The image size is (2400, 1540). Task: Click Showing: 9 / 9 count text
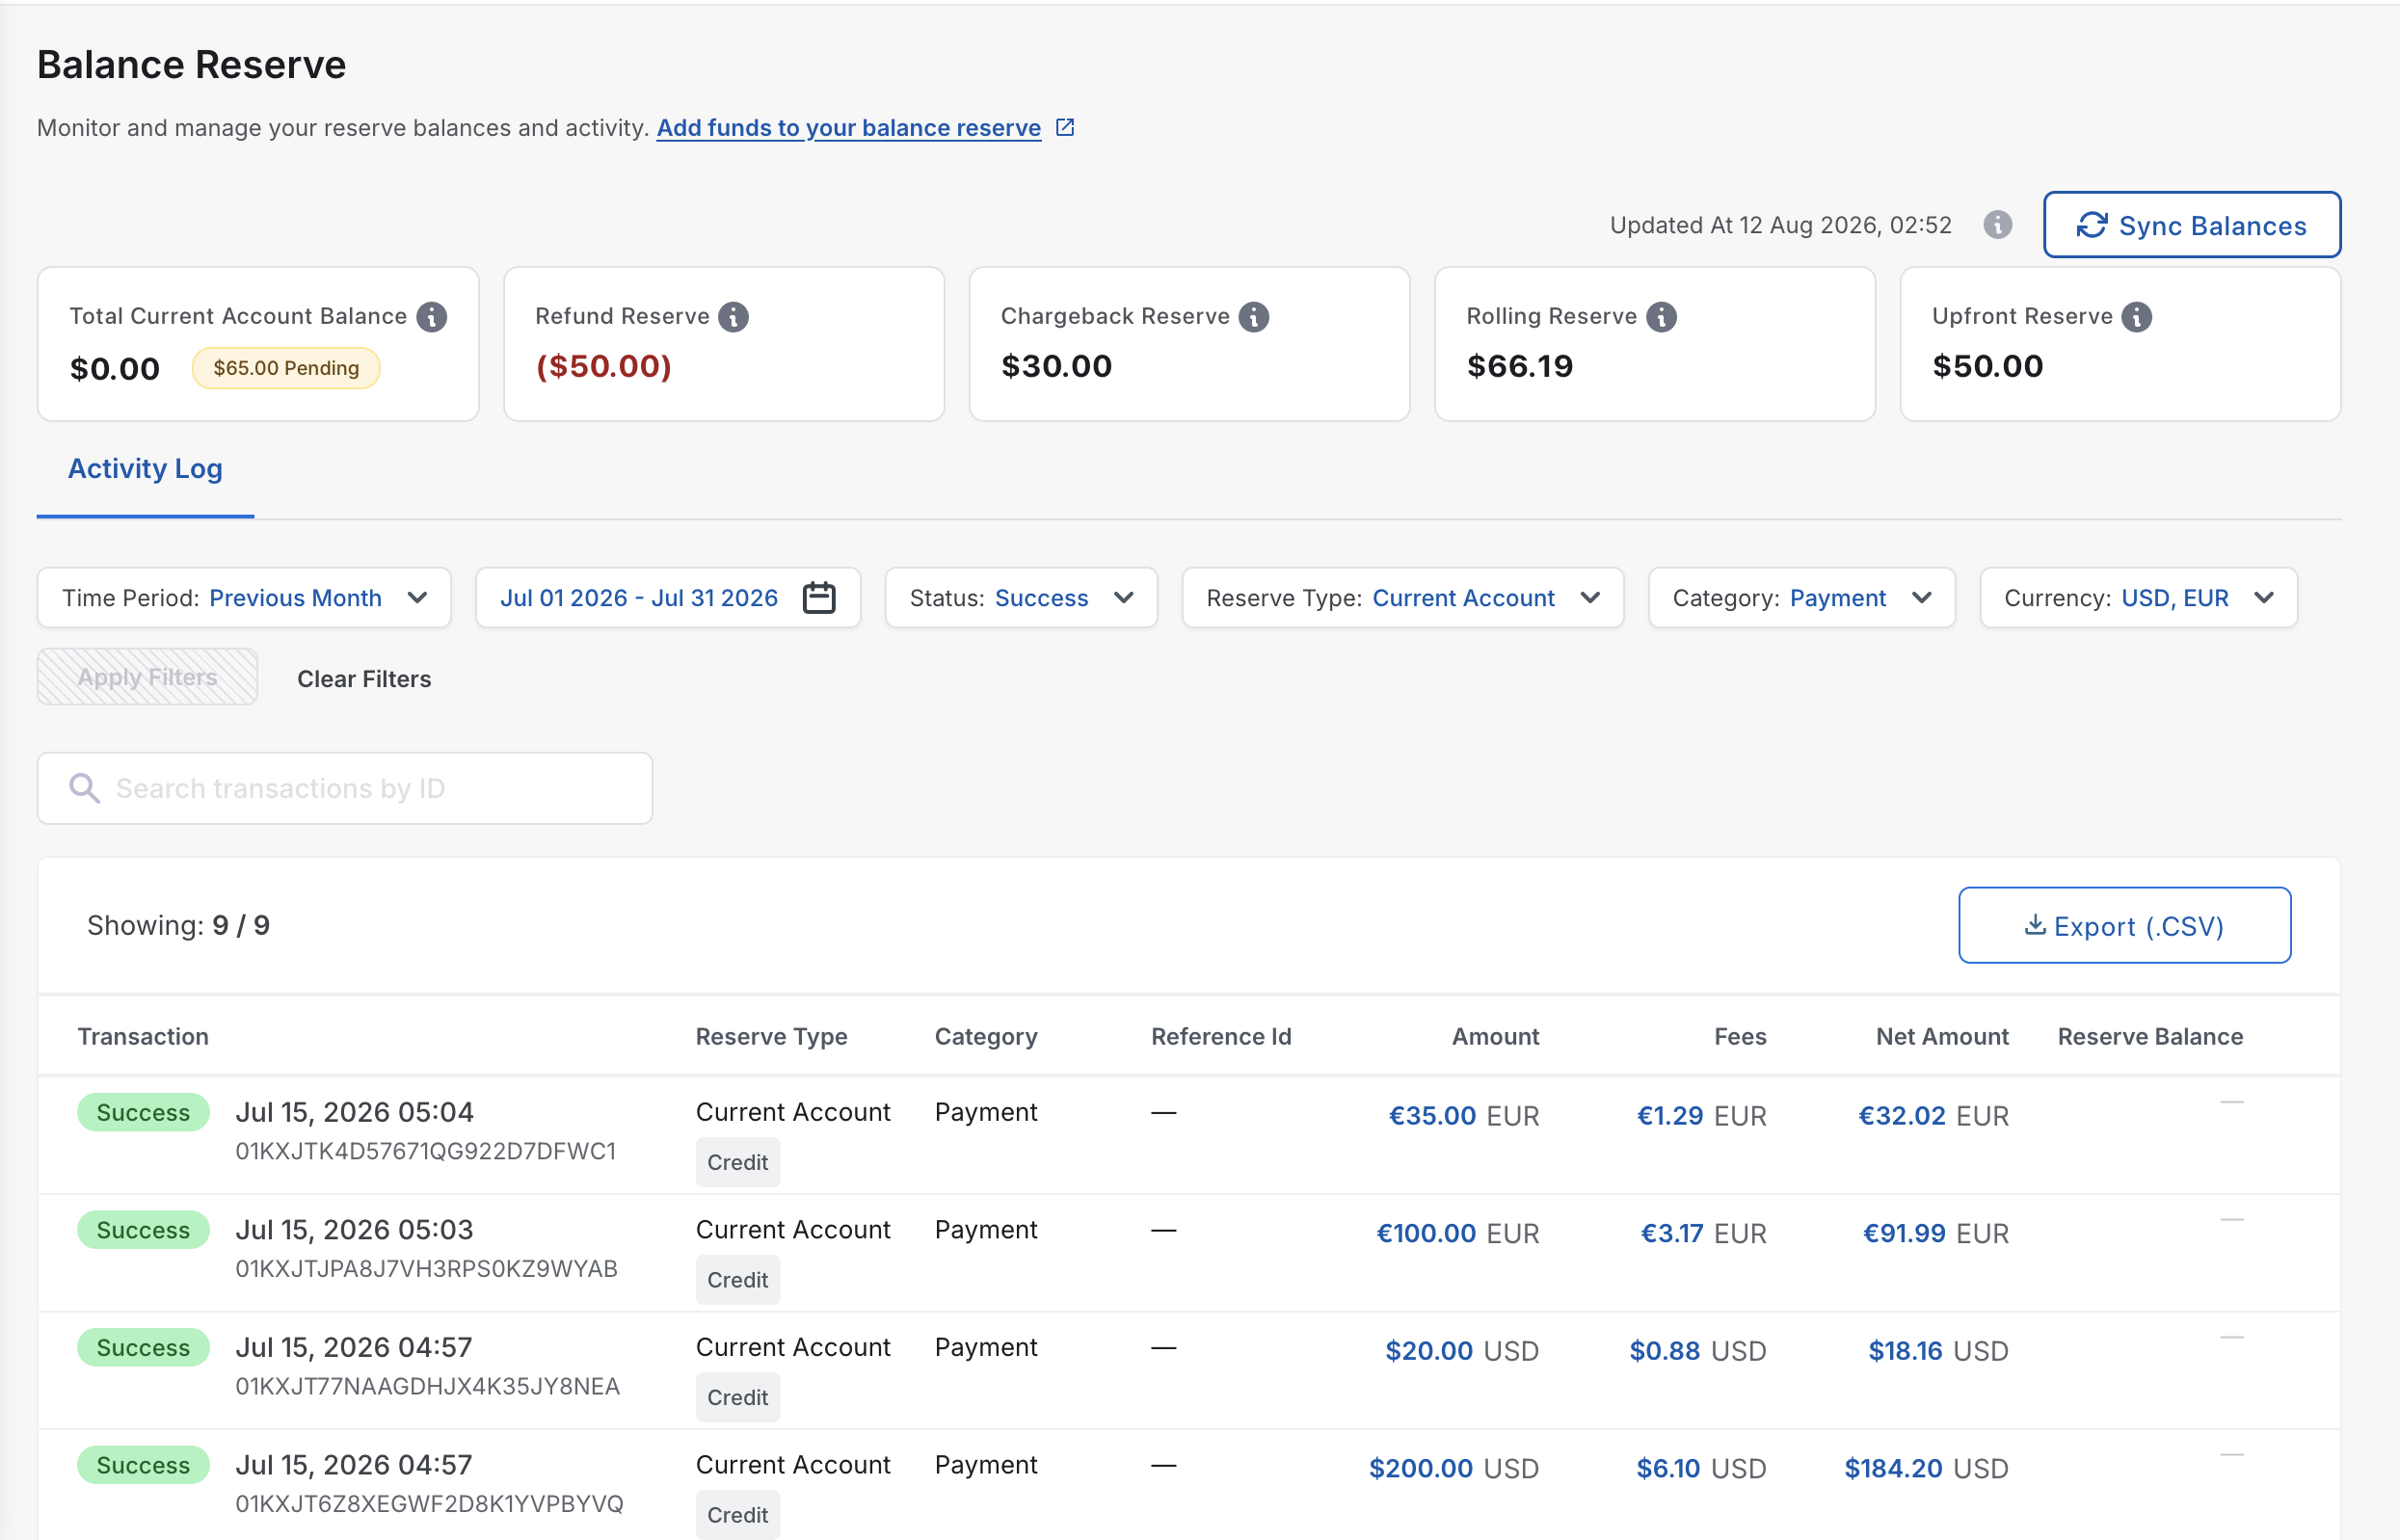178,925
